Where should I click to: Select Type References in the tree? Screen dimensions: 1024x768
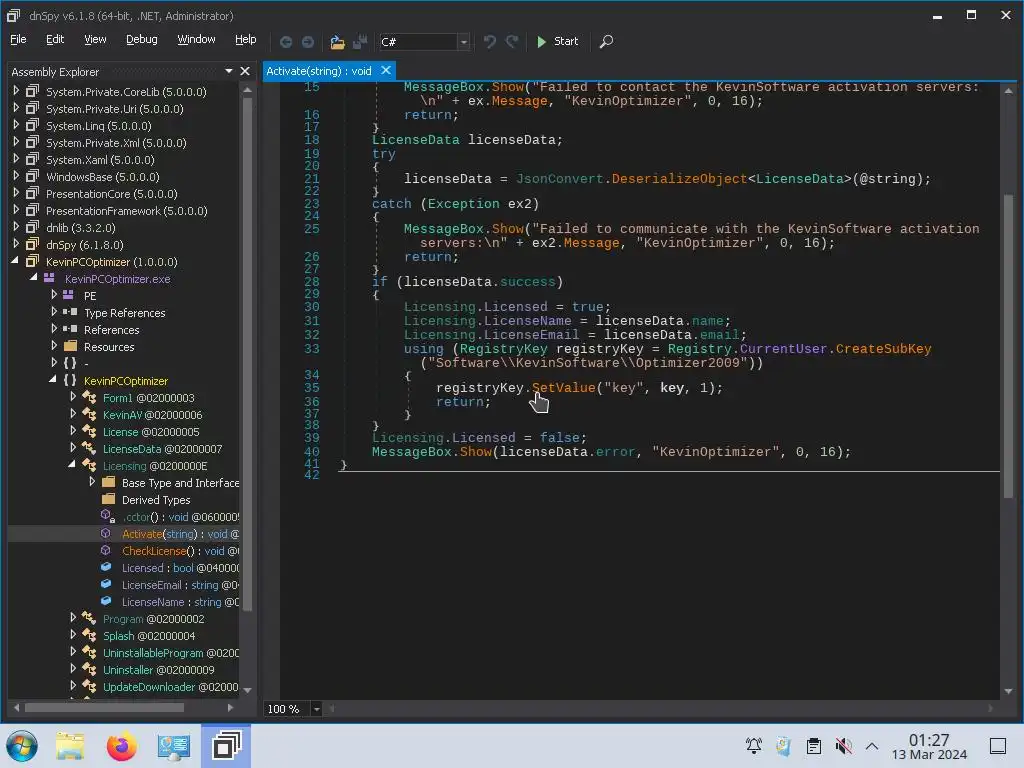pyautogui.click(x=125, y=313)
